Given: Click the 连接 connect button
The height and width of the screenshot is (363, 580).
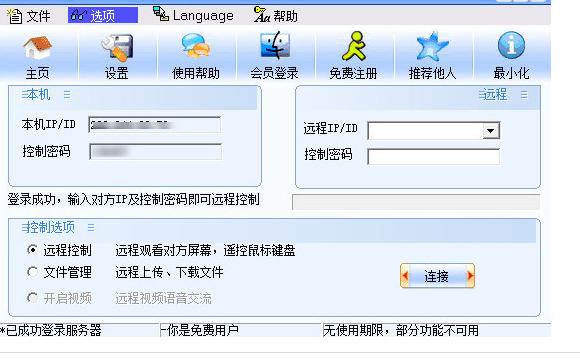Looking at the screenshot, I should pos(437,276).
